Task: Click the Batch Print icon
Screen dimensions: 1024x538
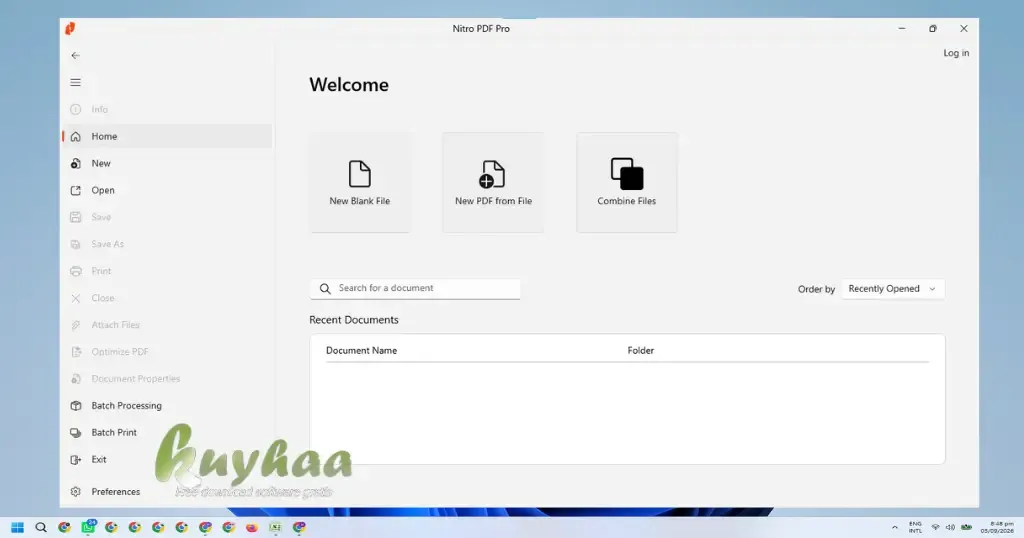Action: point(76,432)
